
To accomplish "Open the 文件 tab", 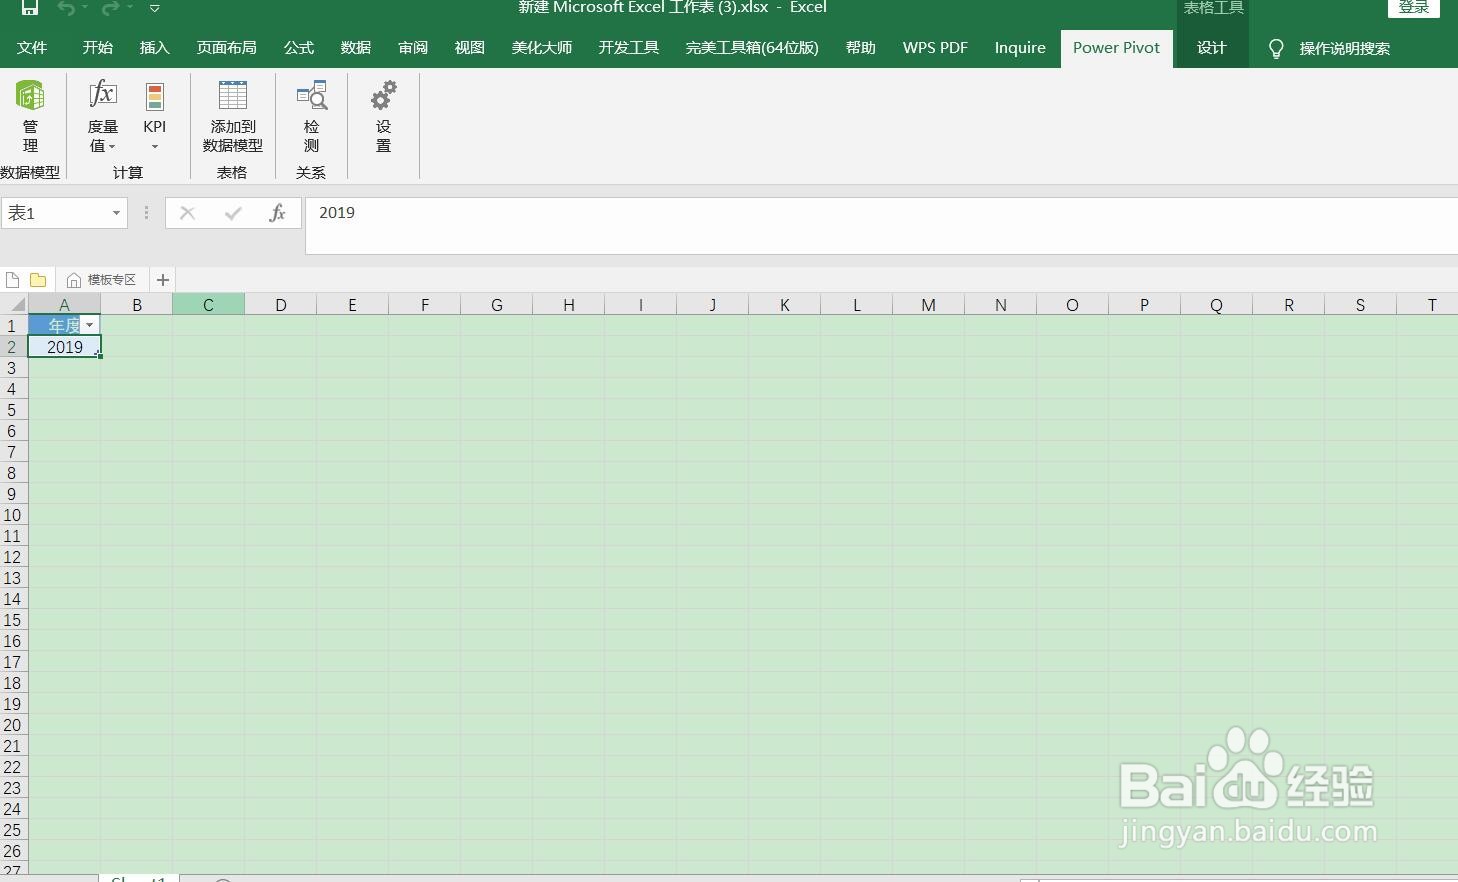I will [32, 48].
